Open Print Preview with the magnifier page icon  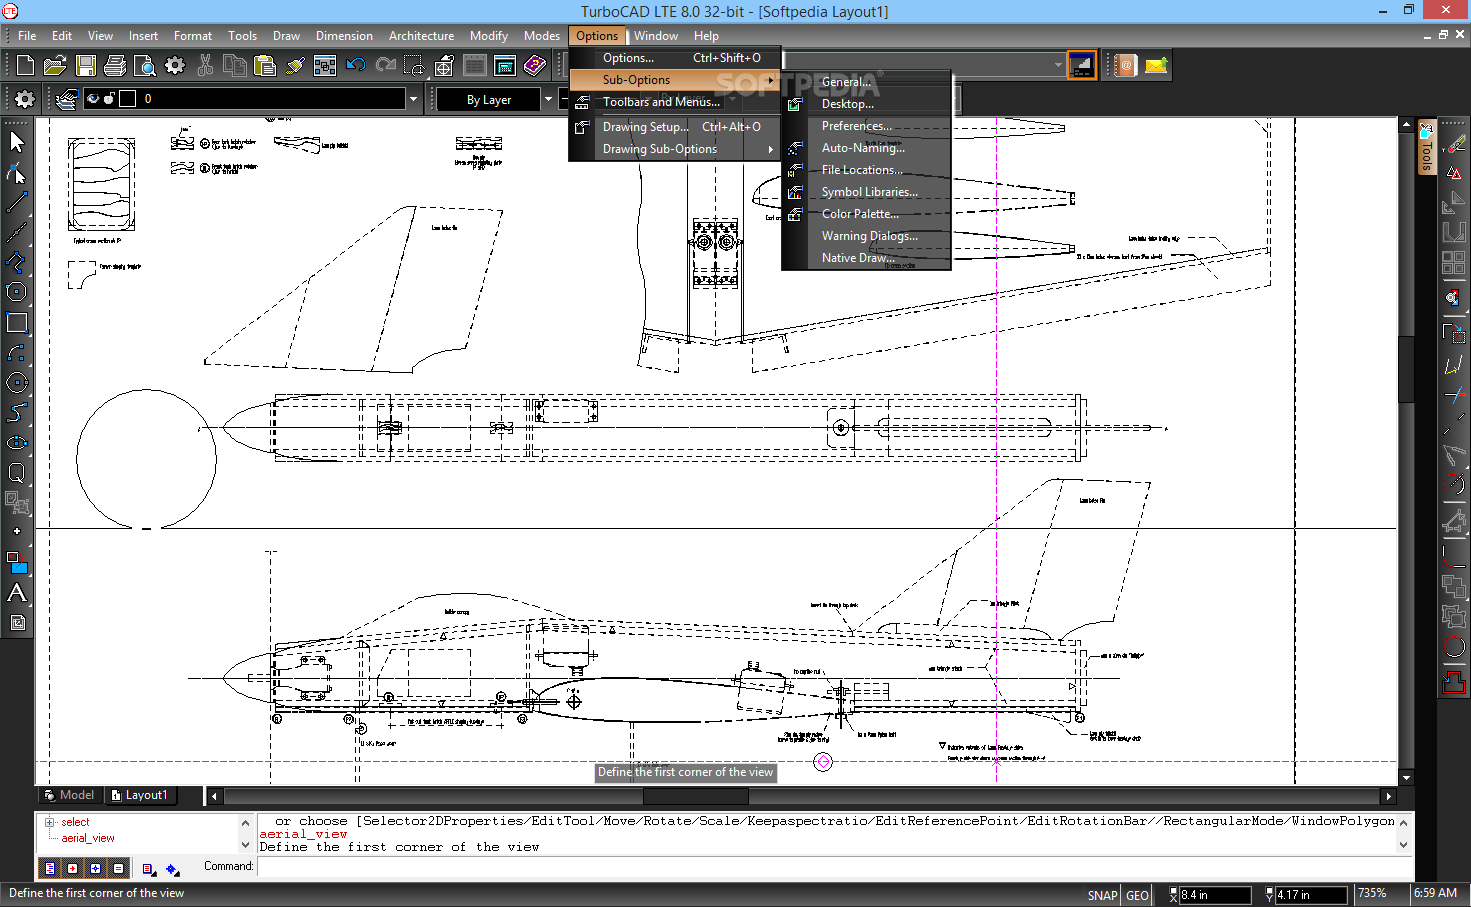tap(145, 66)
